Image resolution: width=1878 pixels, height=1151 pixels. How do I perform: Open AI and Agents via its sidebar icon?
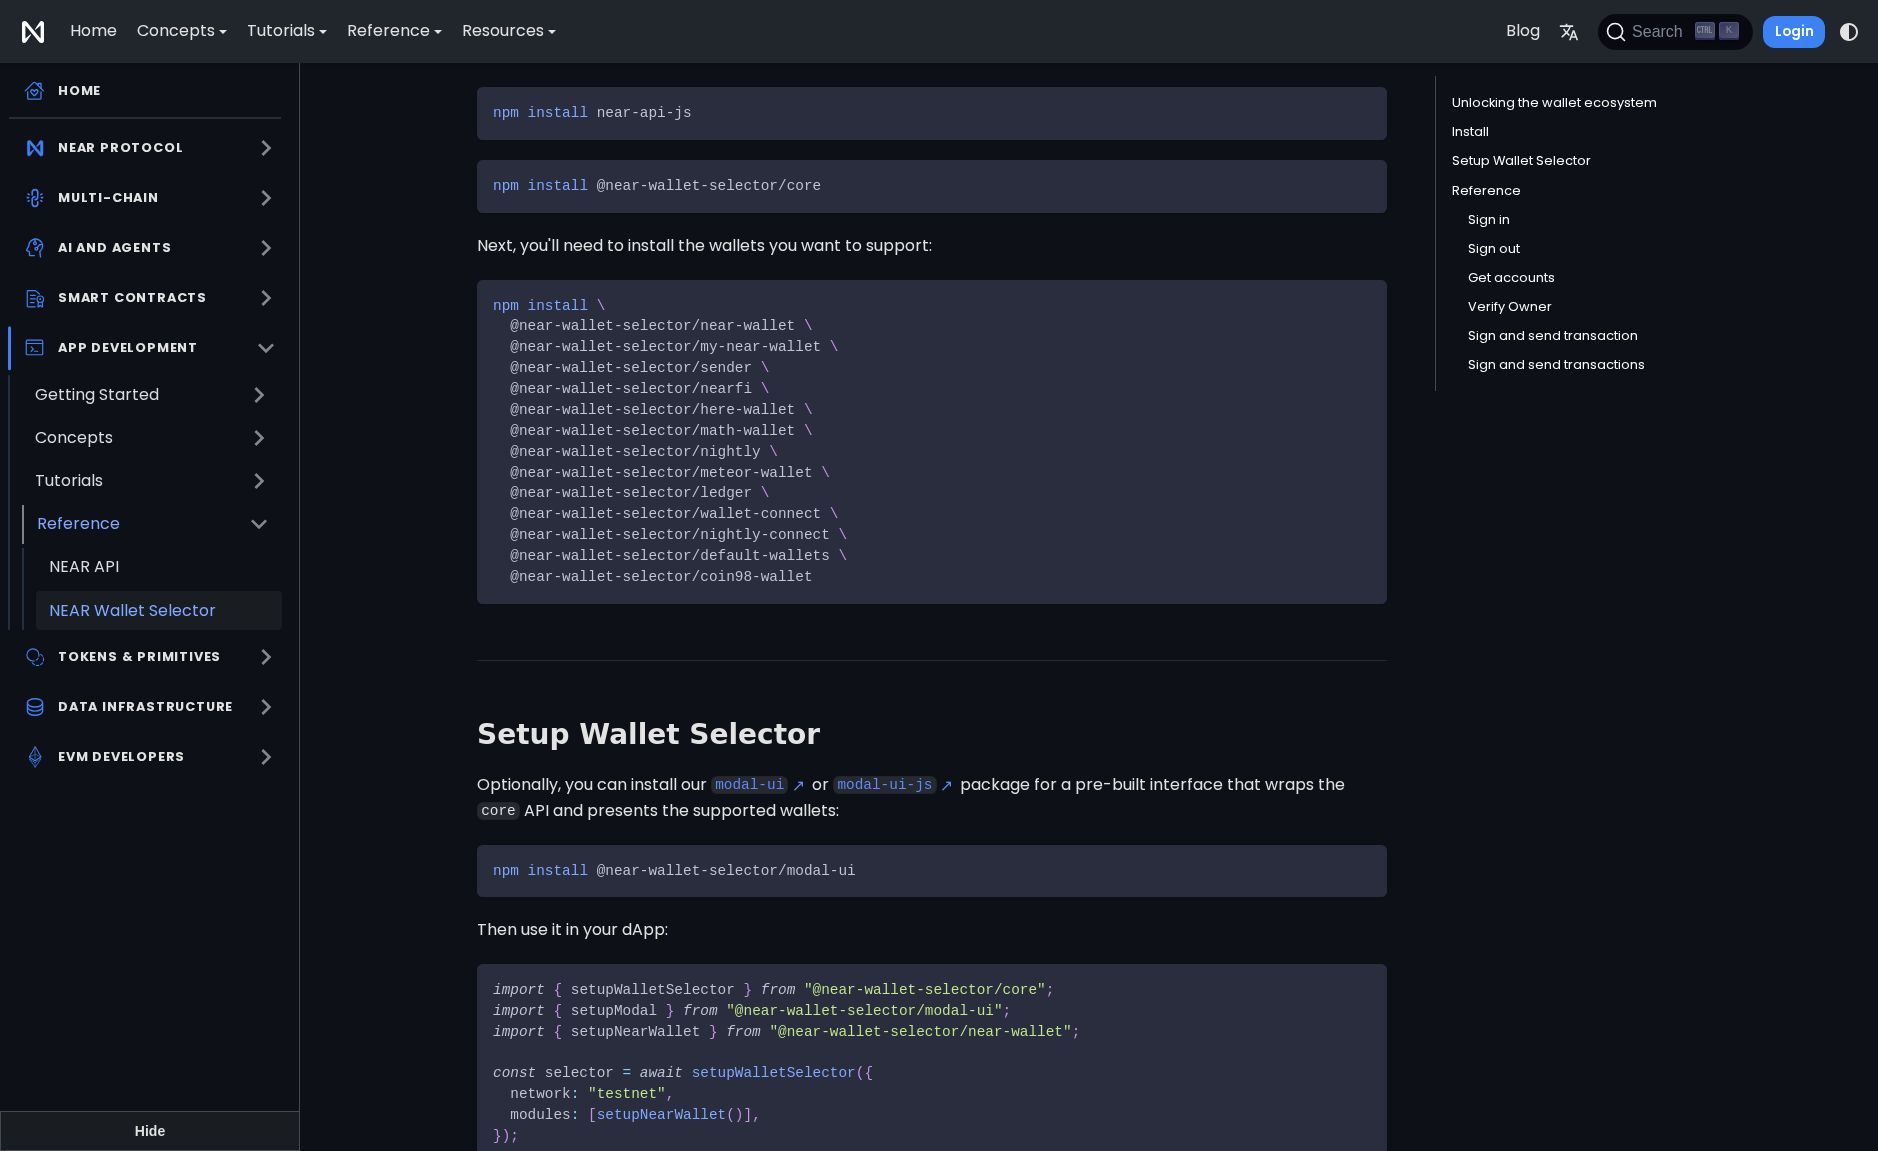pyautogui.click(x=35, y=248)
